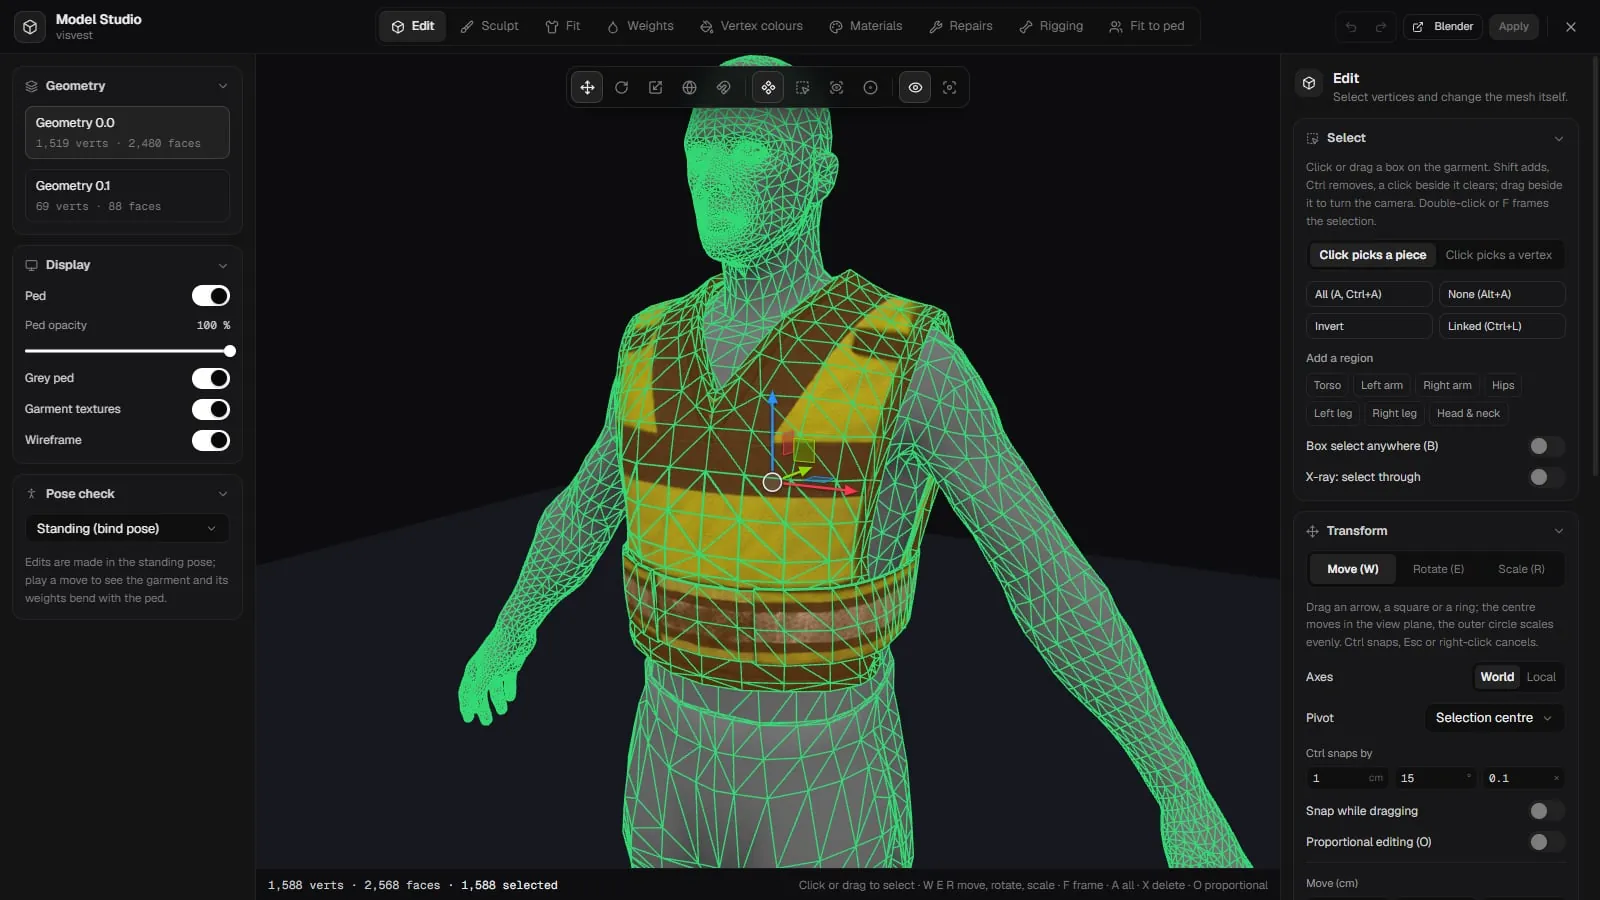1600x900 pixels.
Task: Click the Linked (Ctrl+L) button
Action: click(1502, 326)
